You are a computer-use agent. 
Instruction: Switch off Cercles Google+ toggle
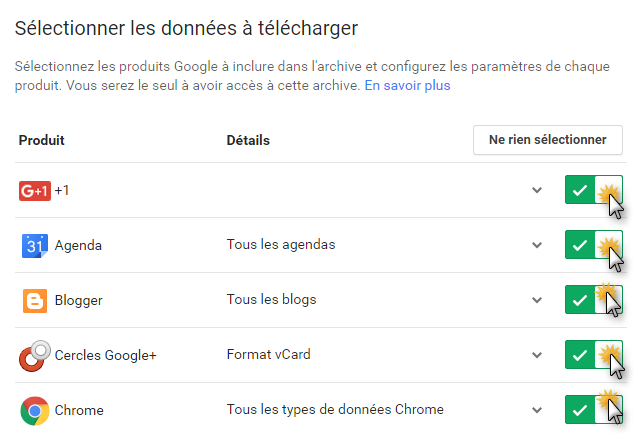(x=593, y=355)
